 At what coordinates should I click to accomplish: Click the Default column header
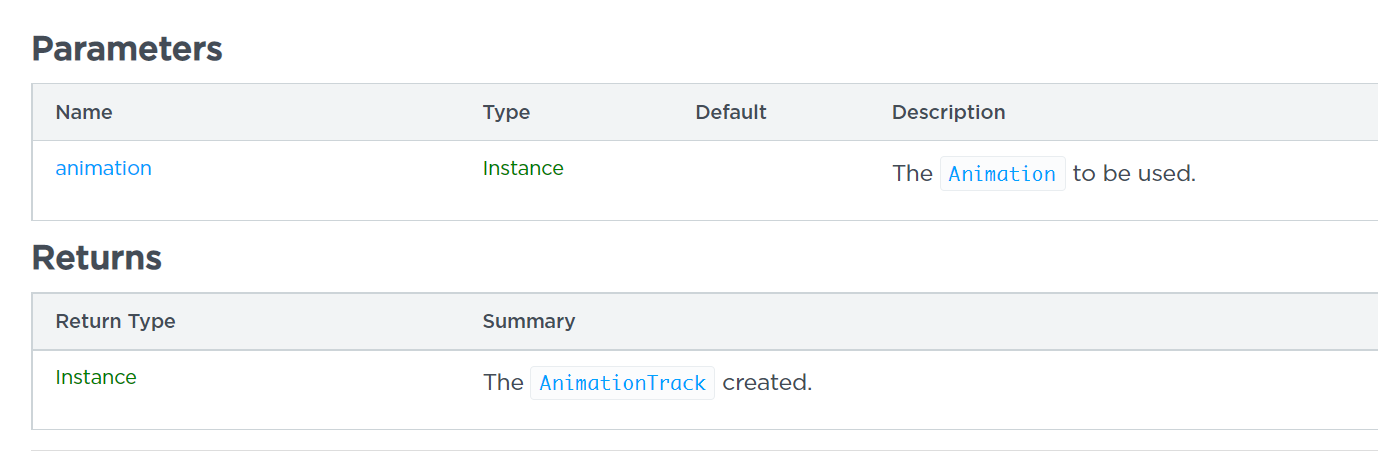tap(730, 112)
